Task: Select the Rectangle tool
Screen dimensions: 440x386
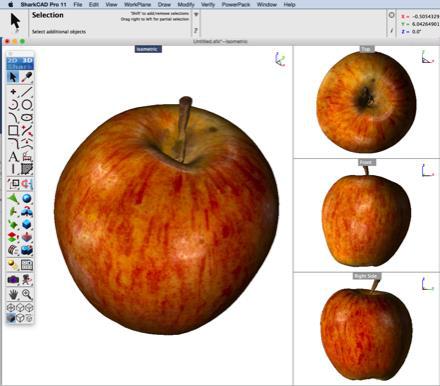Action: 13,131
